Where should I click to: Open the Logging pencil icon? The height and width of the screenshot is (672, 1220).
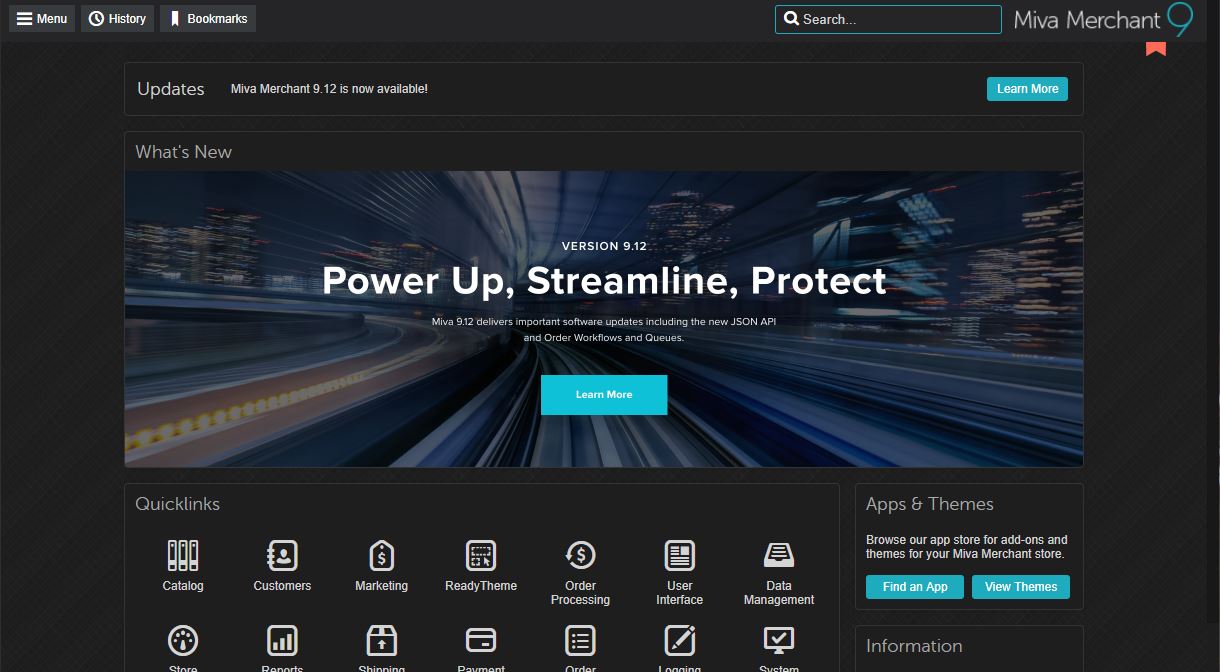pyautogui.click(x=680, y=641)
